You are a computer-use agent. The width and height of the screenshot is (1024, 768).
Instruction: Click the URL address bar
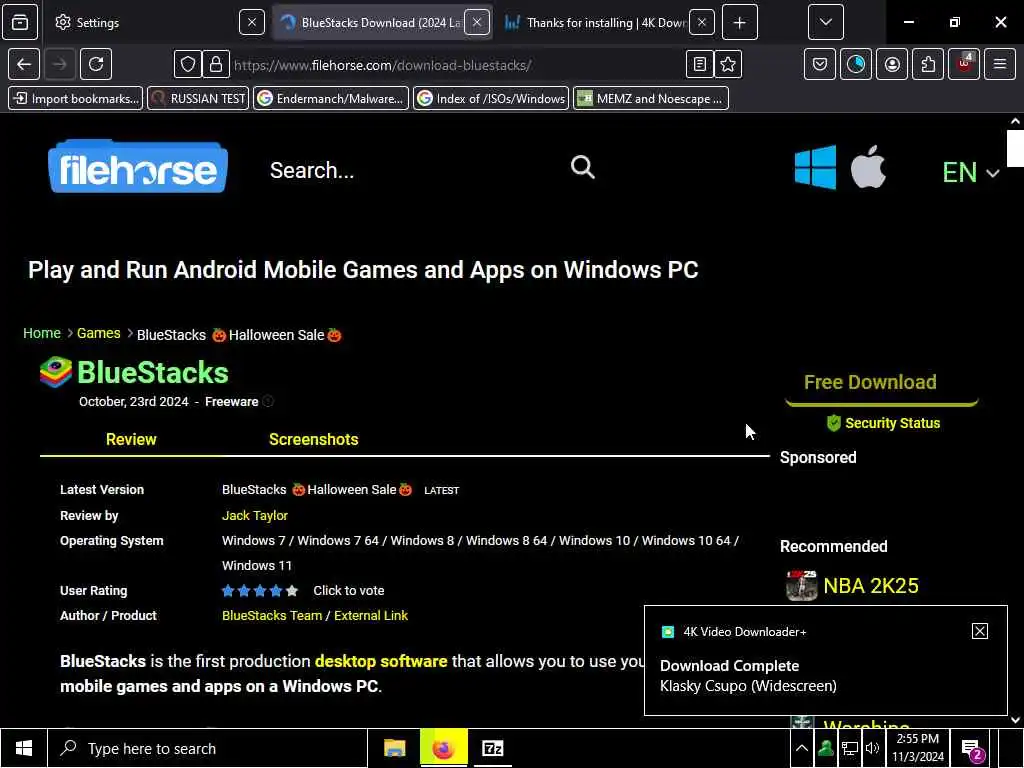[457, 65]
